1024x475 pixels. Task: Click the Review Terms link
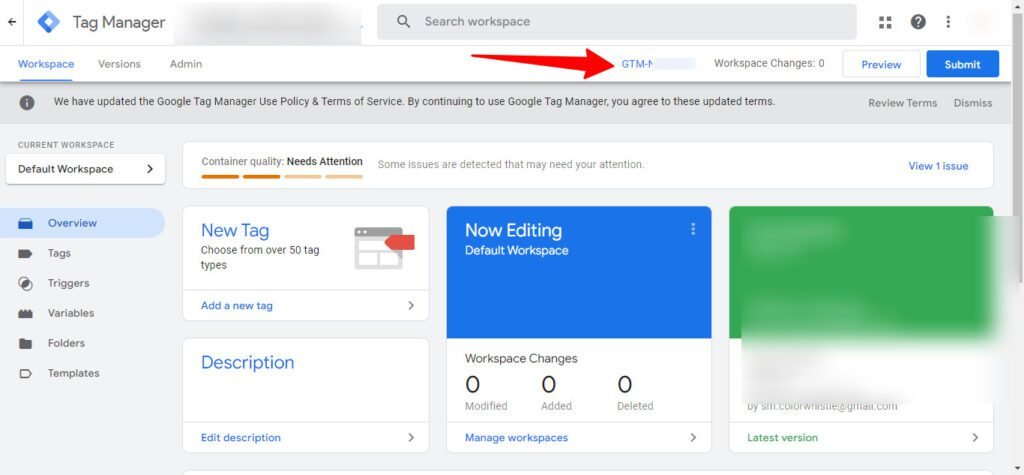tap(903, 103)
